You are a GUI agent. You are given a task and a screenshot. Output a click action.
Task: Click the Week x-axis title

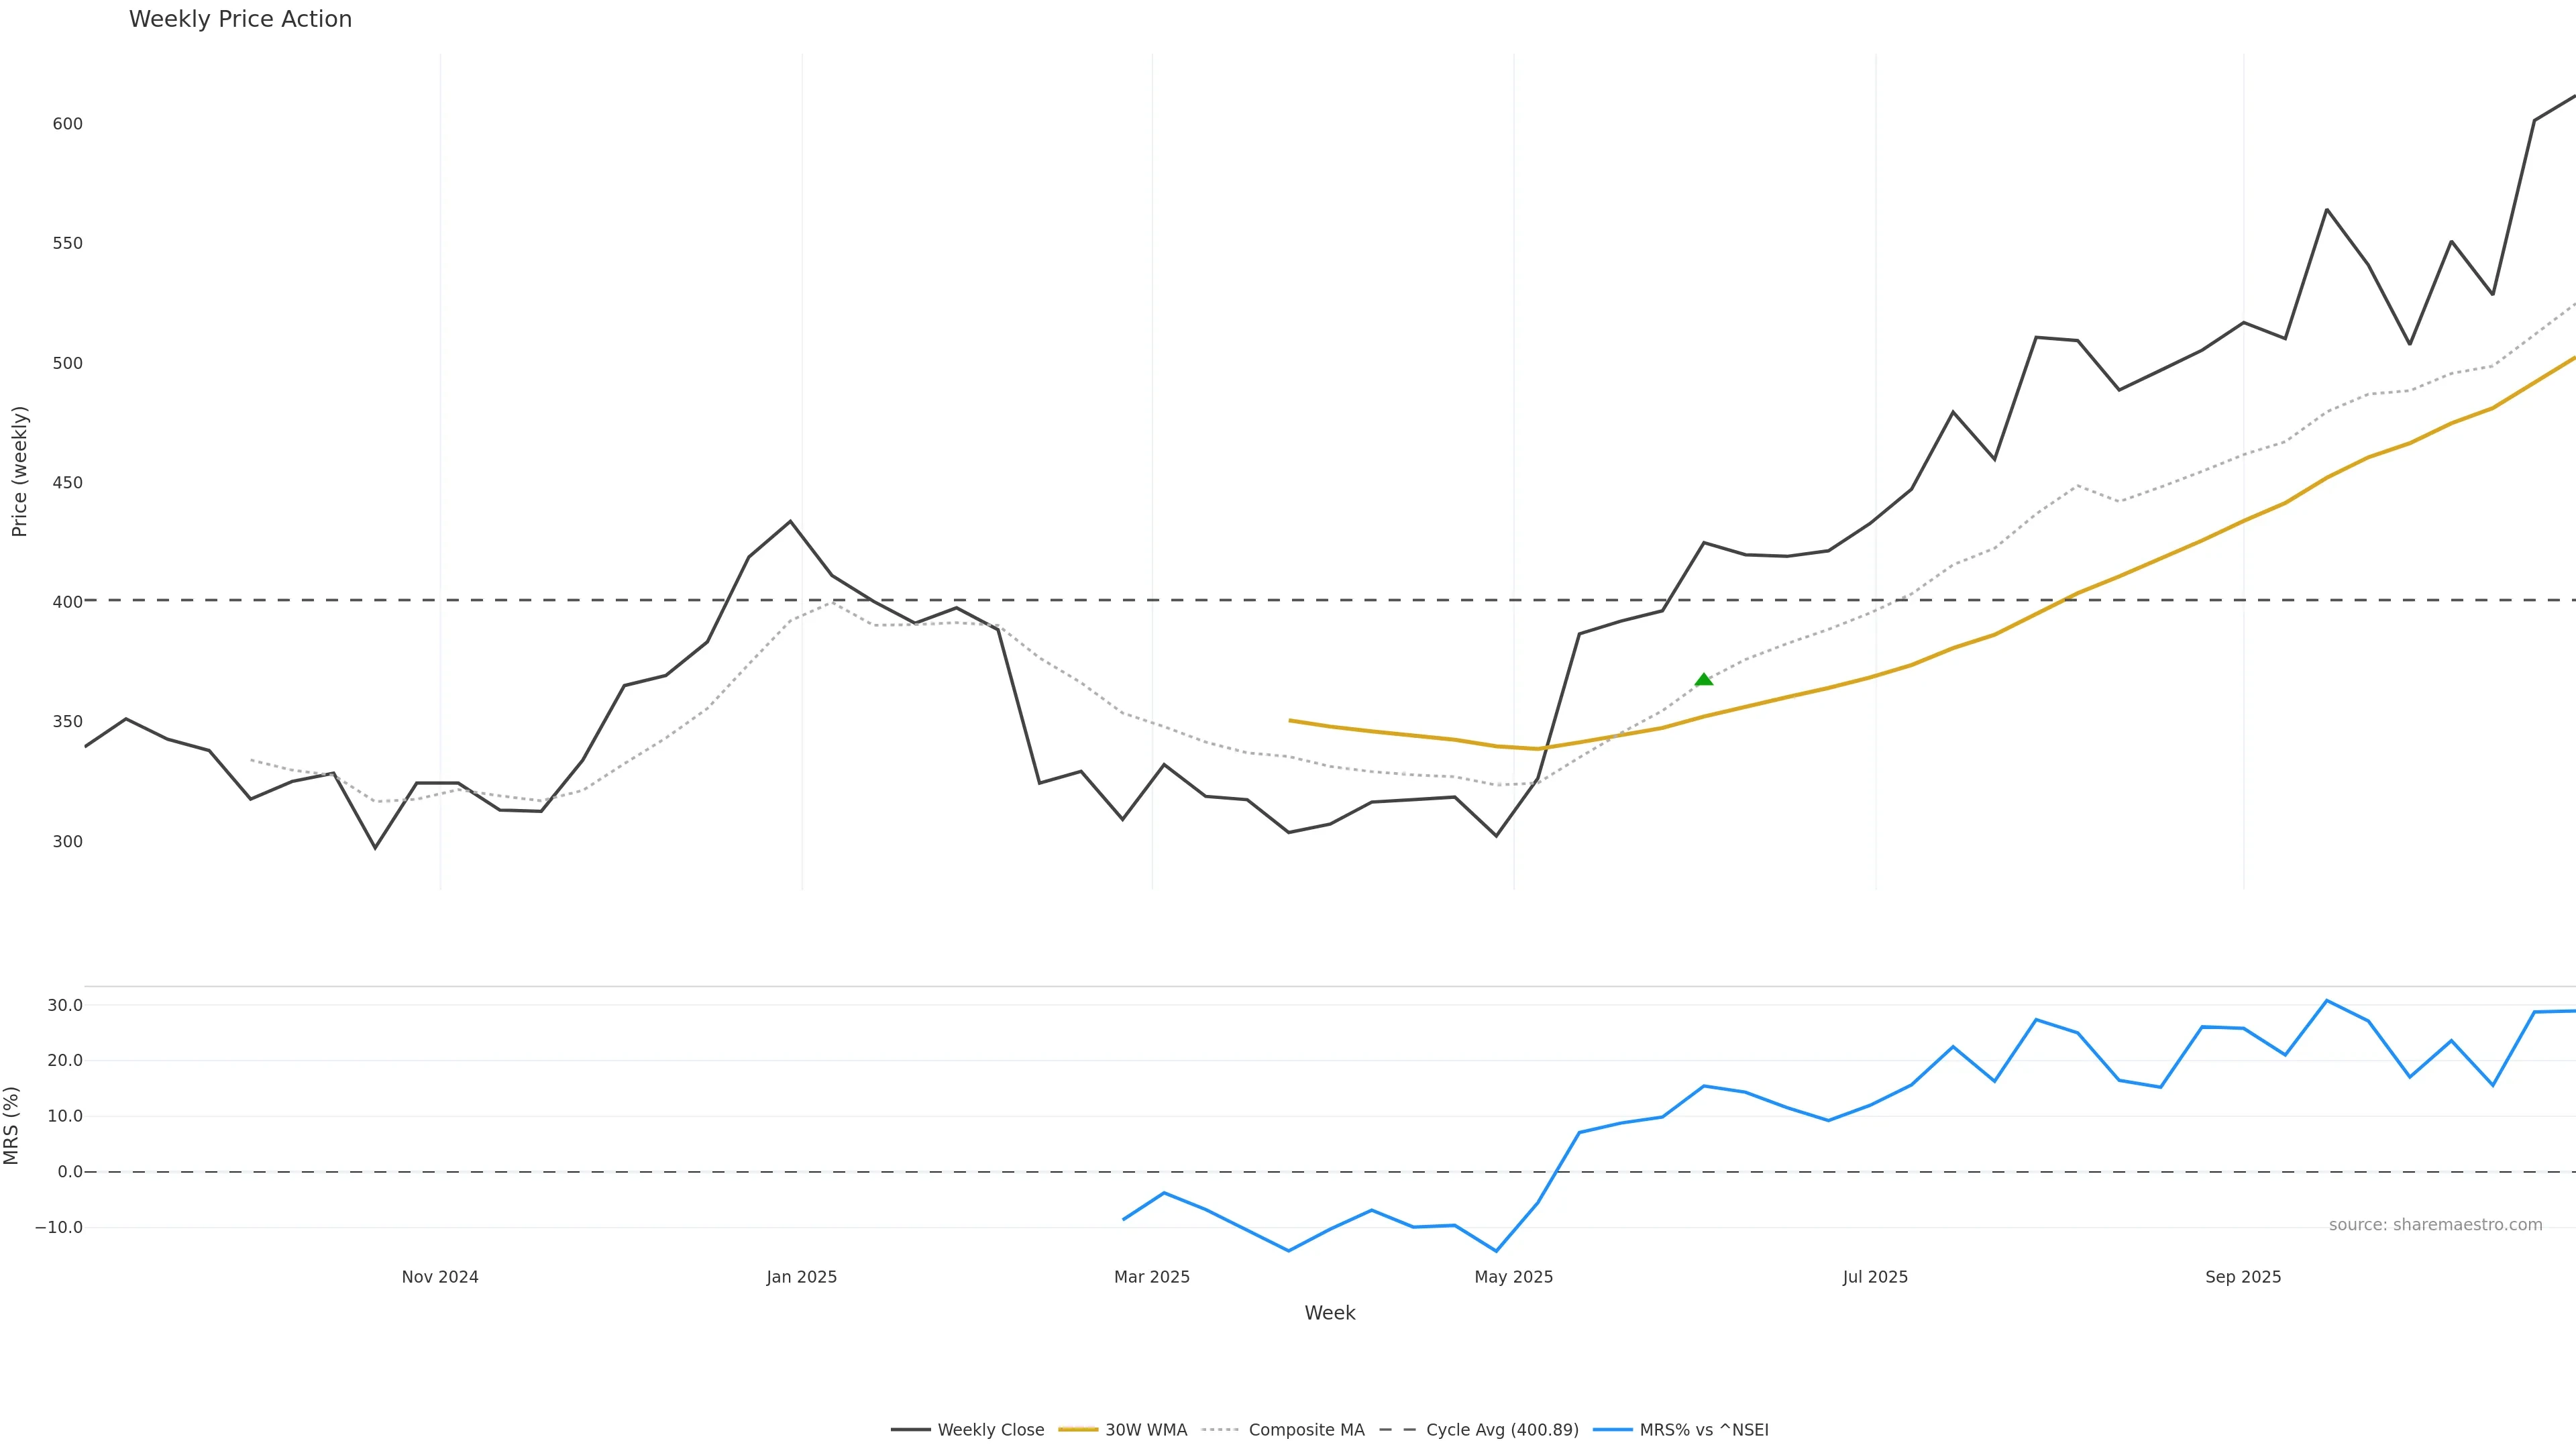[1329, 1313]
